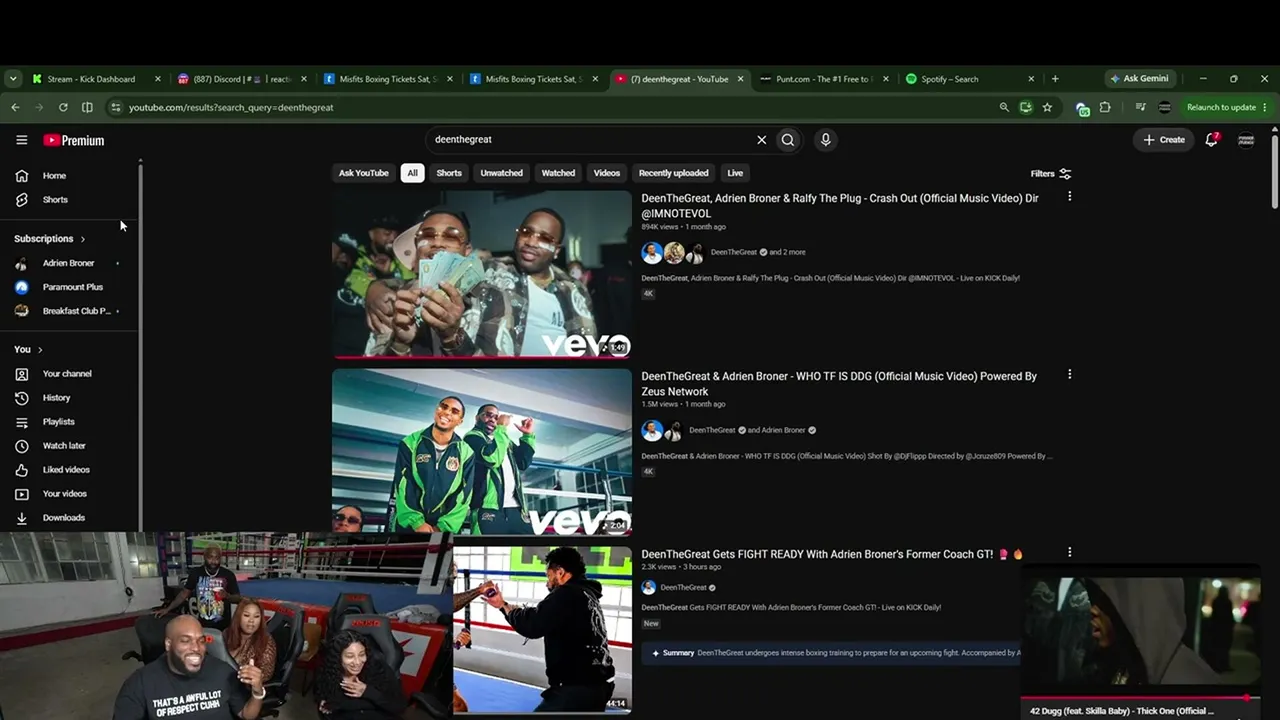Click the YouTube Premium logo

point(74,140)
